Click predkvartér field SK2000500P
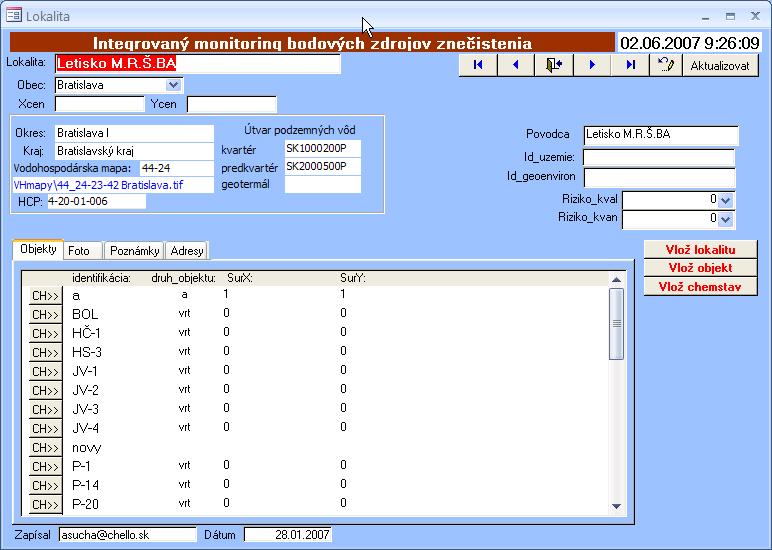 tap(322, 166)
